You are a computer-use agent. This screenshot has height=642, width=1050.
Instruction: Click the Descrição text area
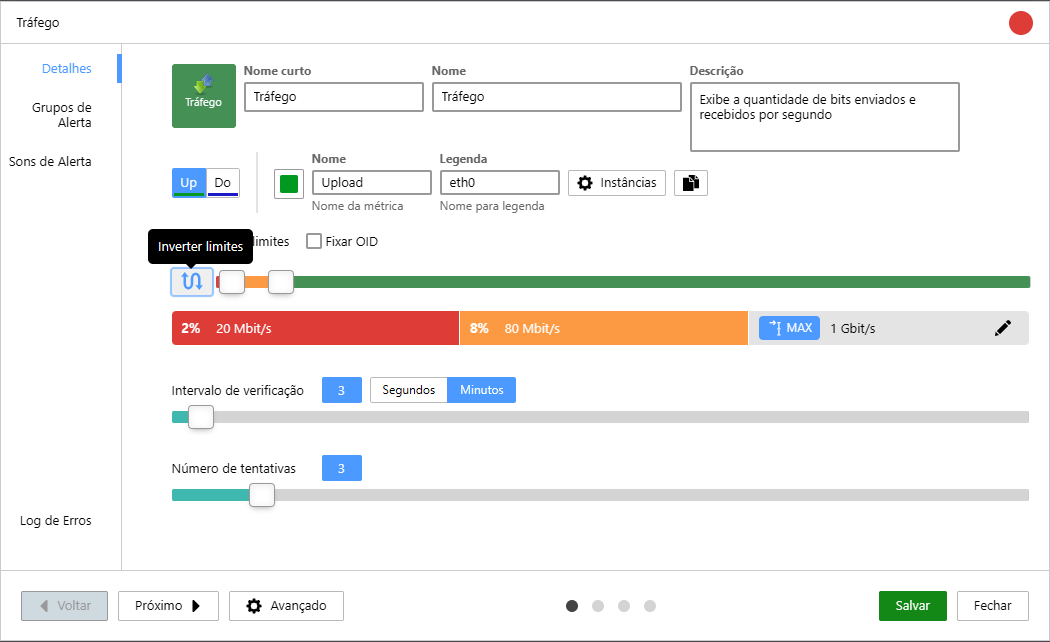click(824, 116)
